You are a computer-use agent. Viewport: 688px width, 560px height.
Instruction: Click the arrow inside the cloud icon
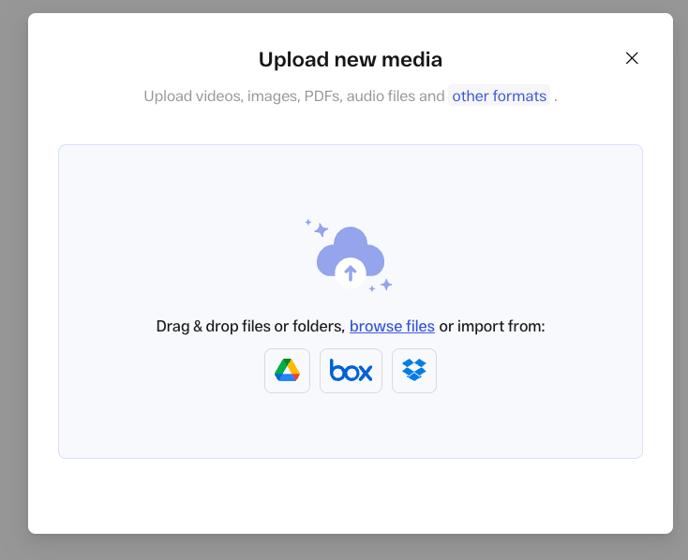pyautogui.click(x=350, y=272)
